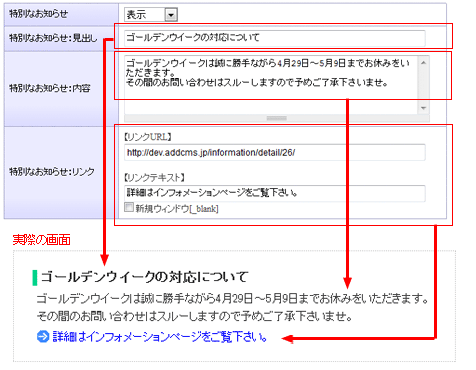Screen dimensions: 476x370
Task: Click the 見出し field reading ゴールデンウイークの対応について
Action: [x=275, y=38]
